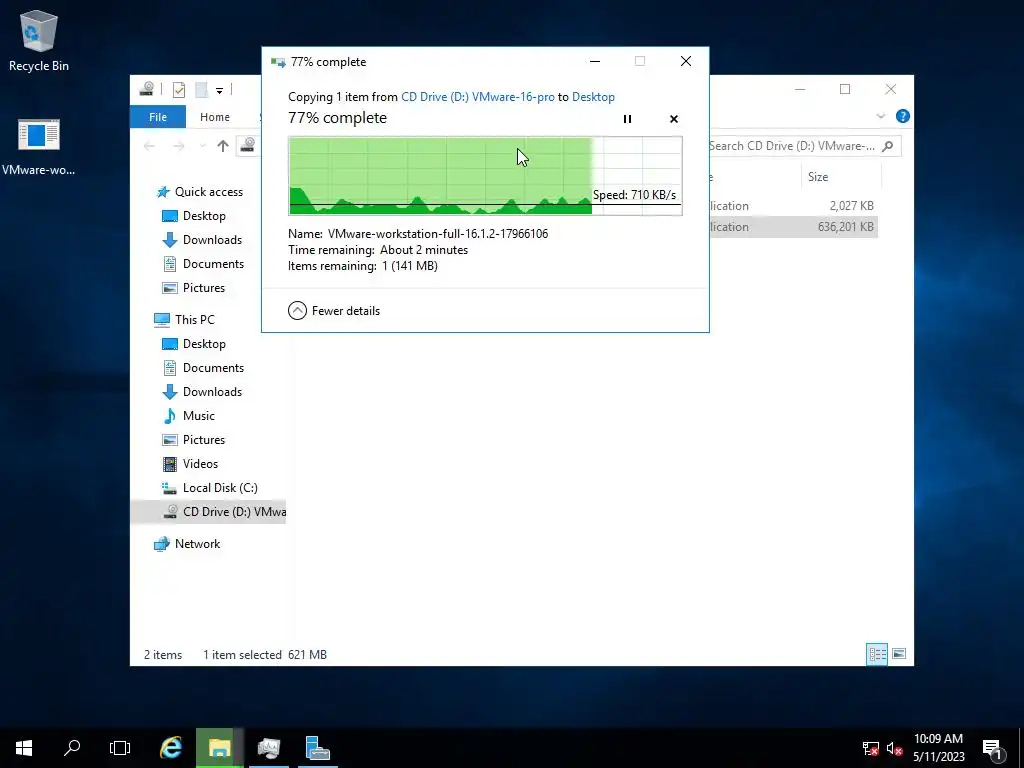1024x768 pixels.
Task: Click the network status tray icon
Action: (x=871, y=748)
